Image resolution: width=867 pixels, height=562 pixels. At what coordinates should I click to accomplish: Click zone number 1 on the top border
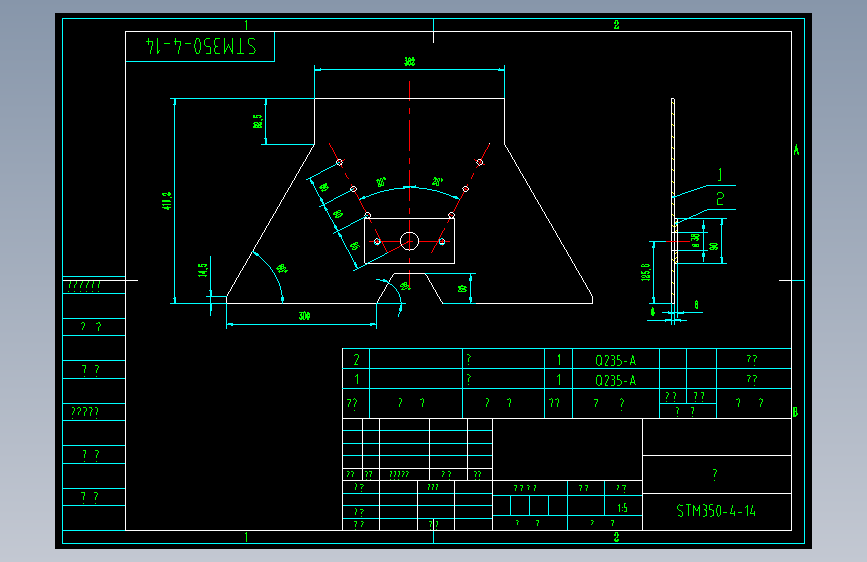(246, 25)
